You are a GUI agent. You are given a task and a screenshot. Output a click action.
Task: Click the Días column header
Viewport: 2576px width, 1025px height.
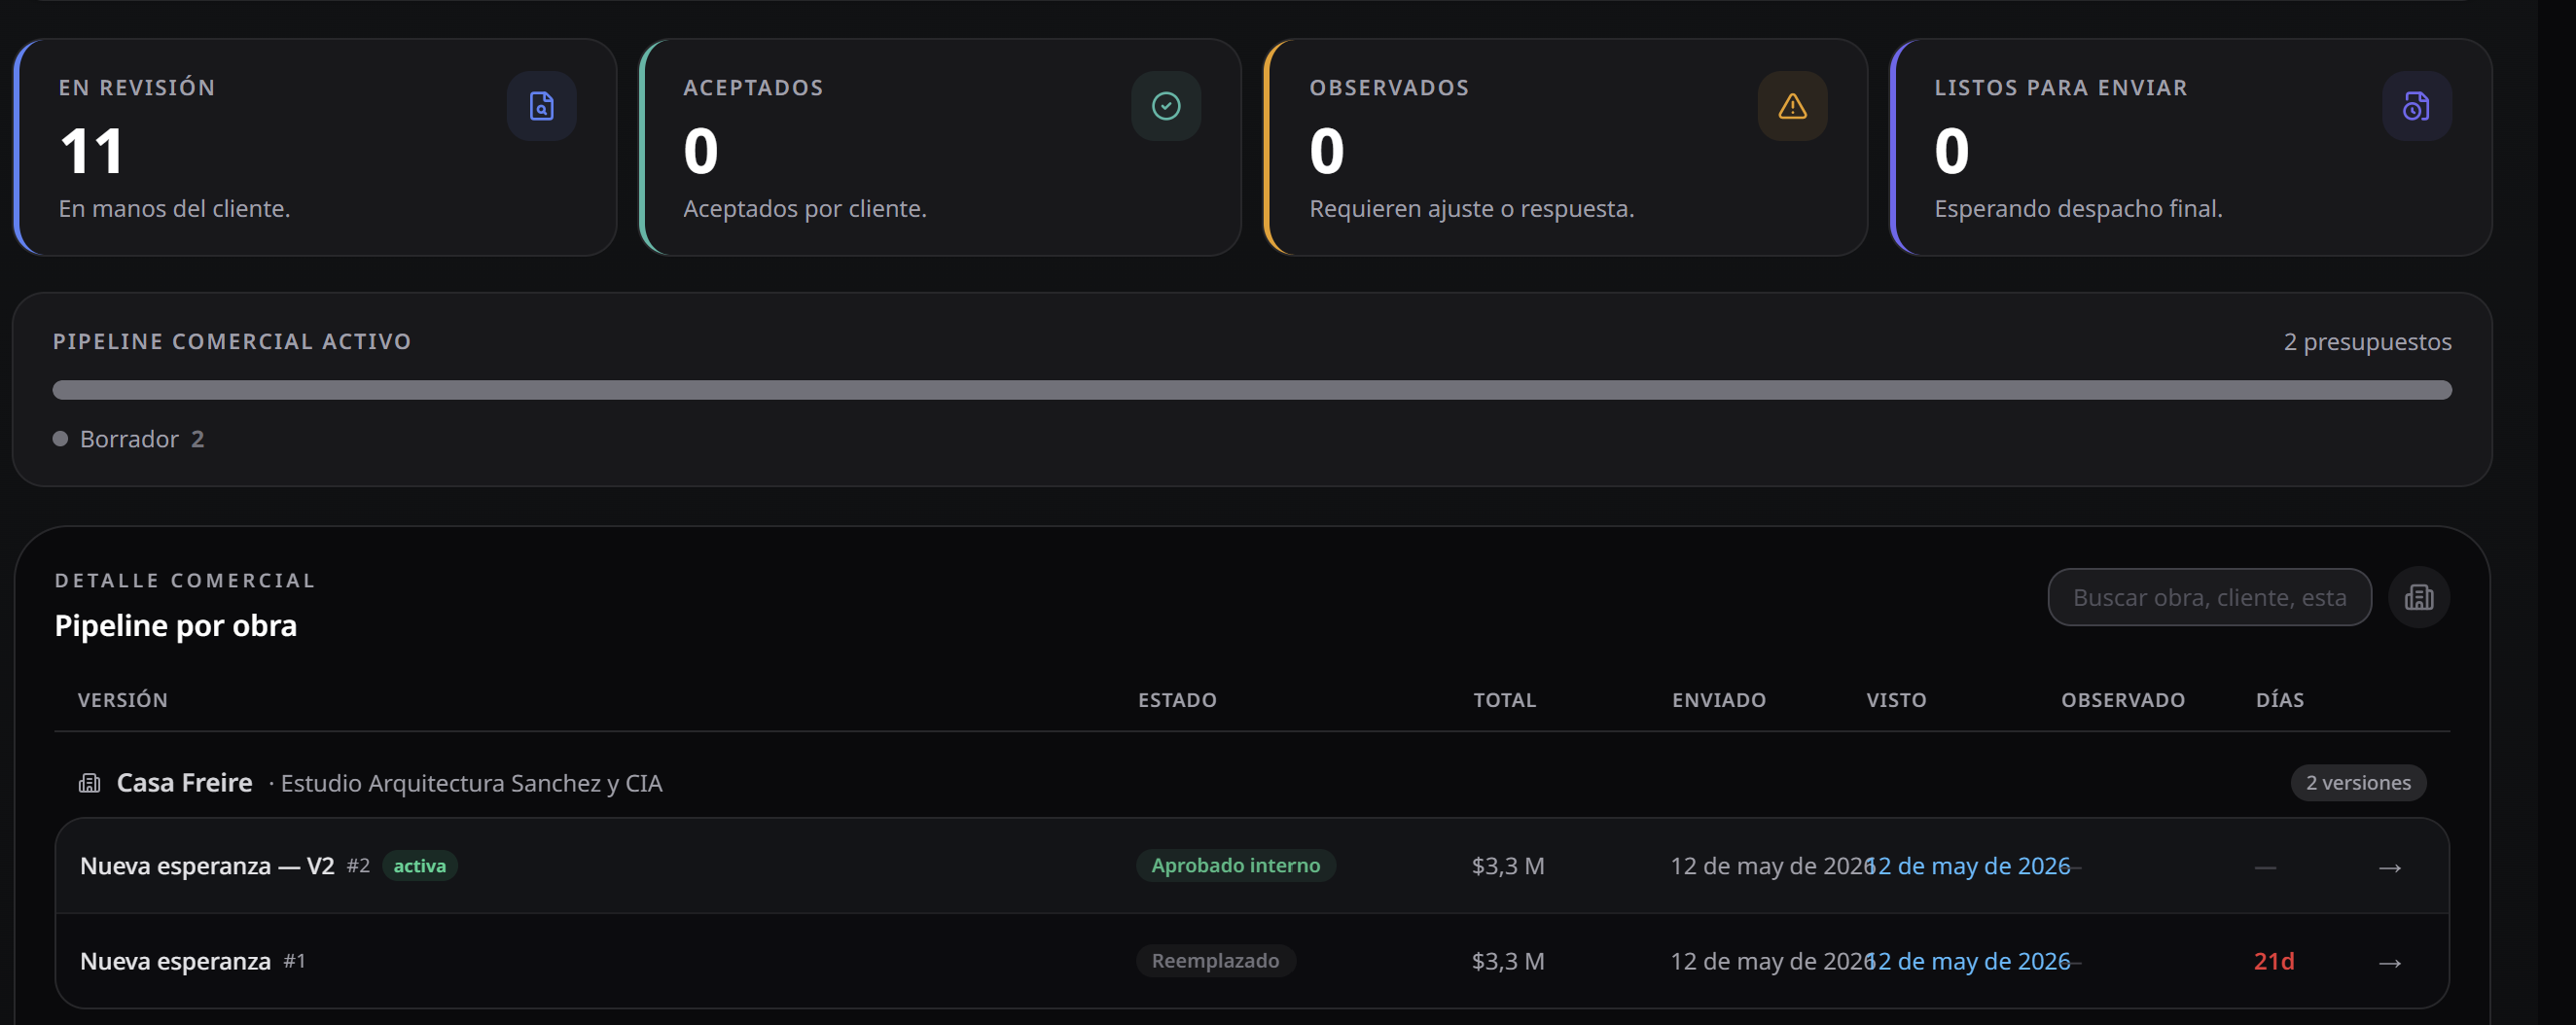click(2280, 700)
